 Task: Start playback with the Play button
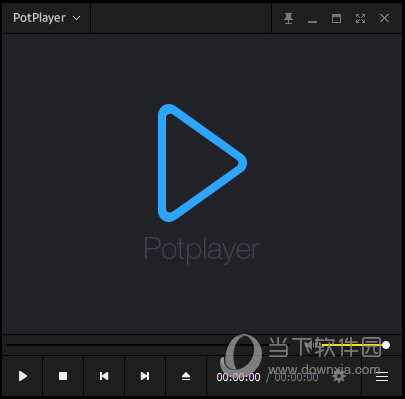click(23, 376)
